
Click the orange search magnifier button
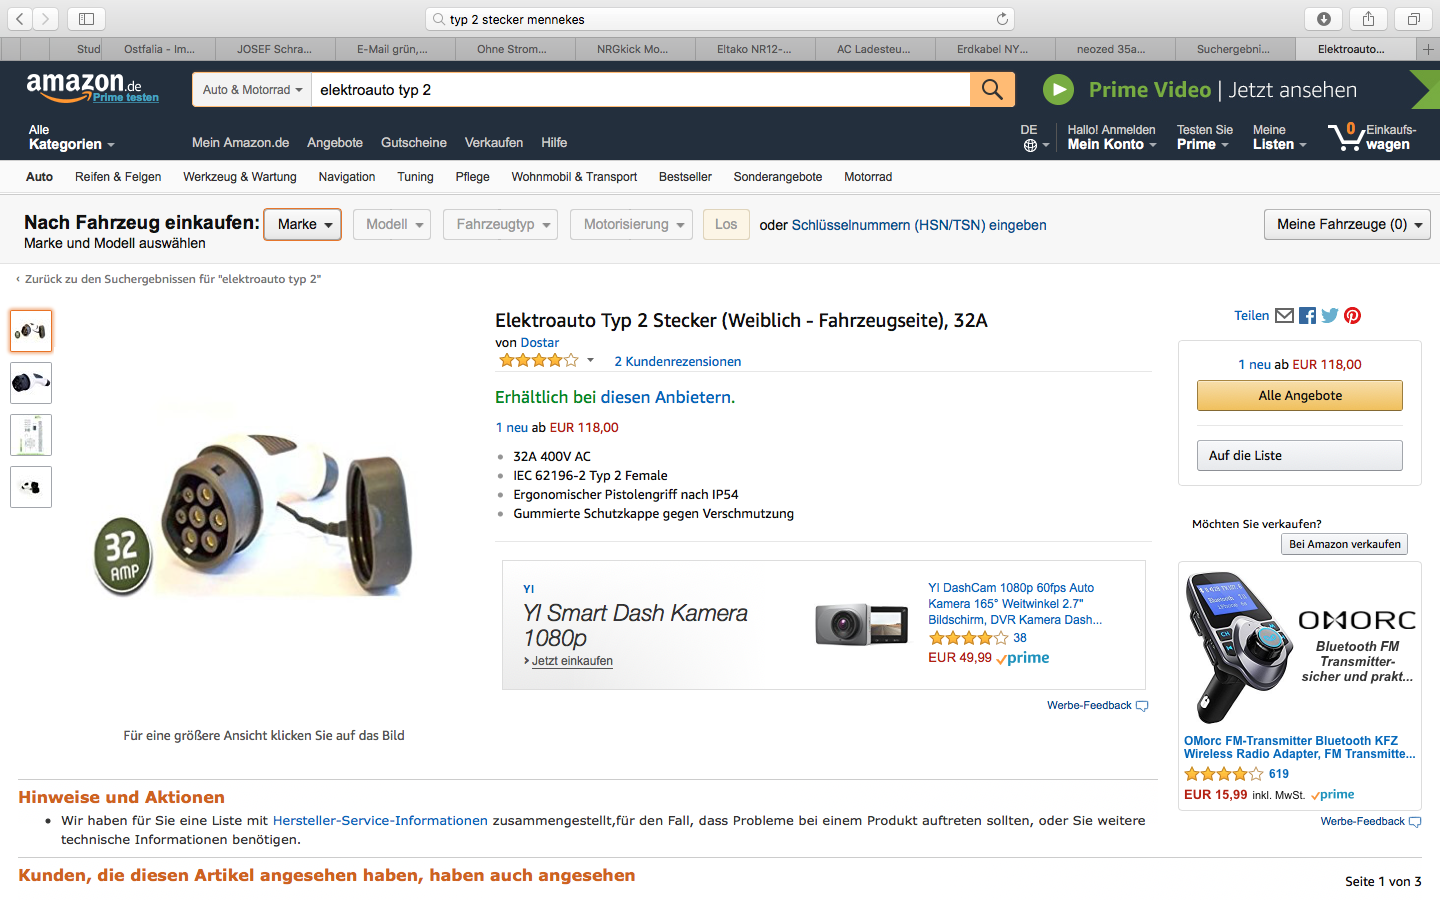992,90
